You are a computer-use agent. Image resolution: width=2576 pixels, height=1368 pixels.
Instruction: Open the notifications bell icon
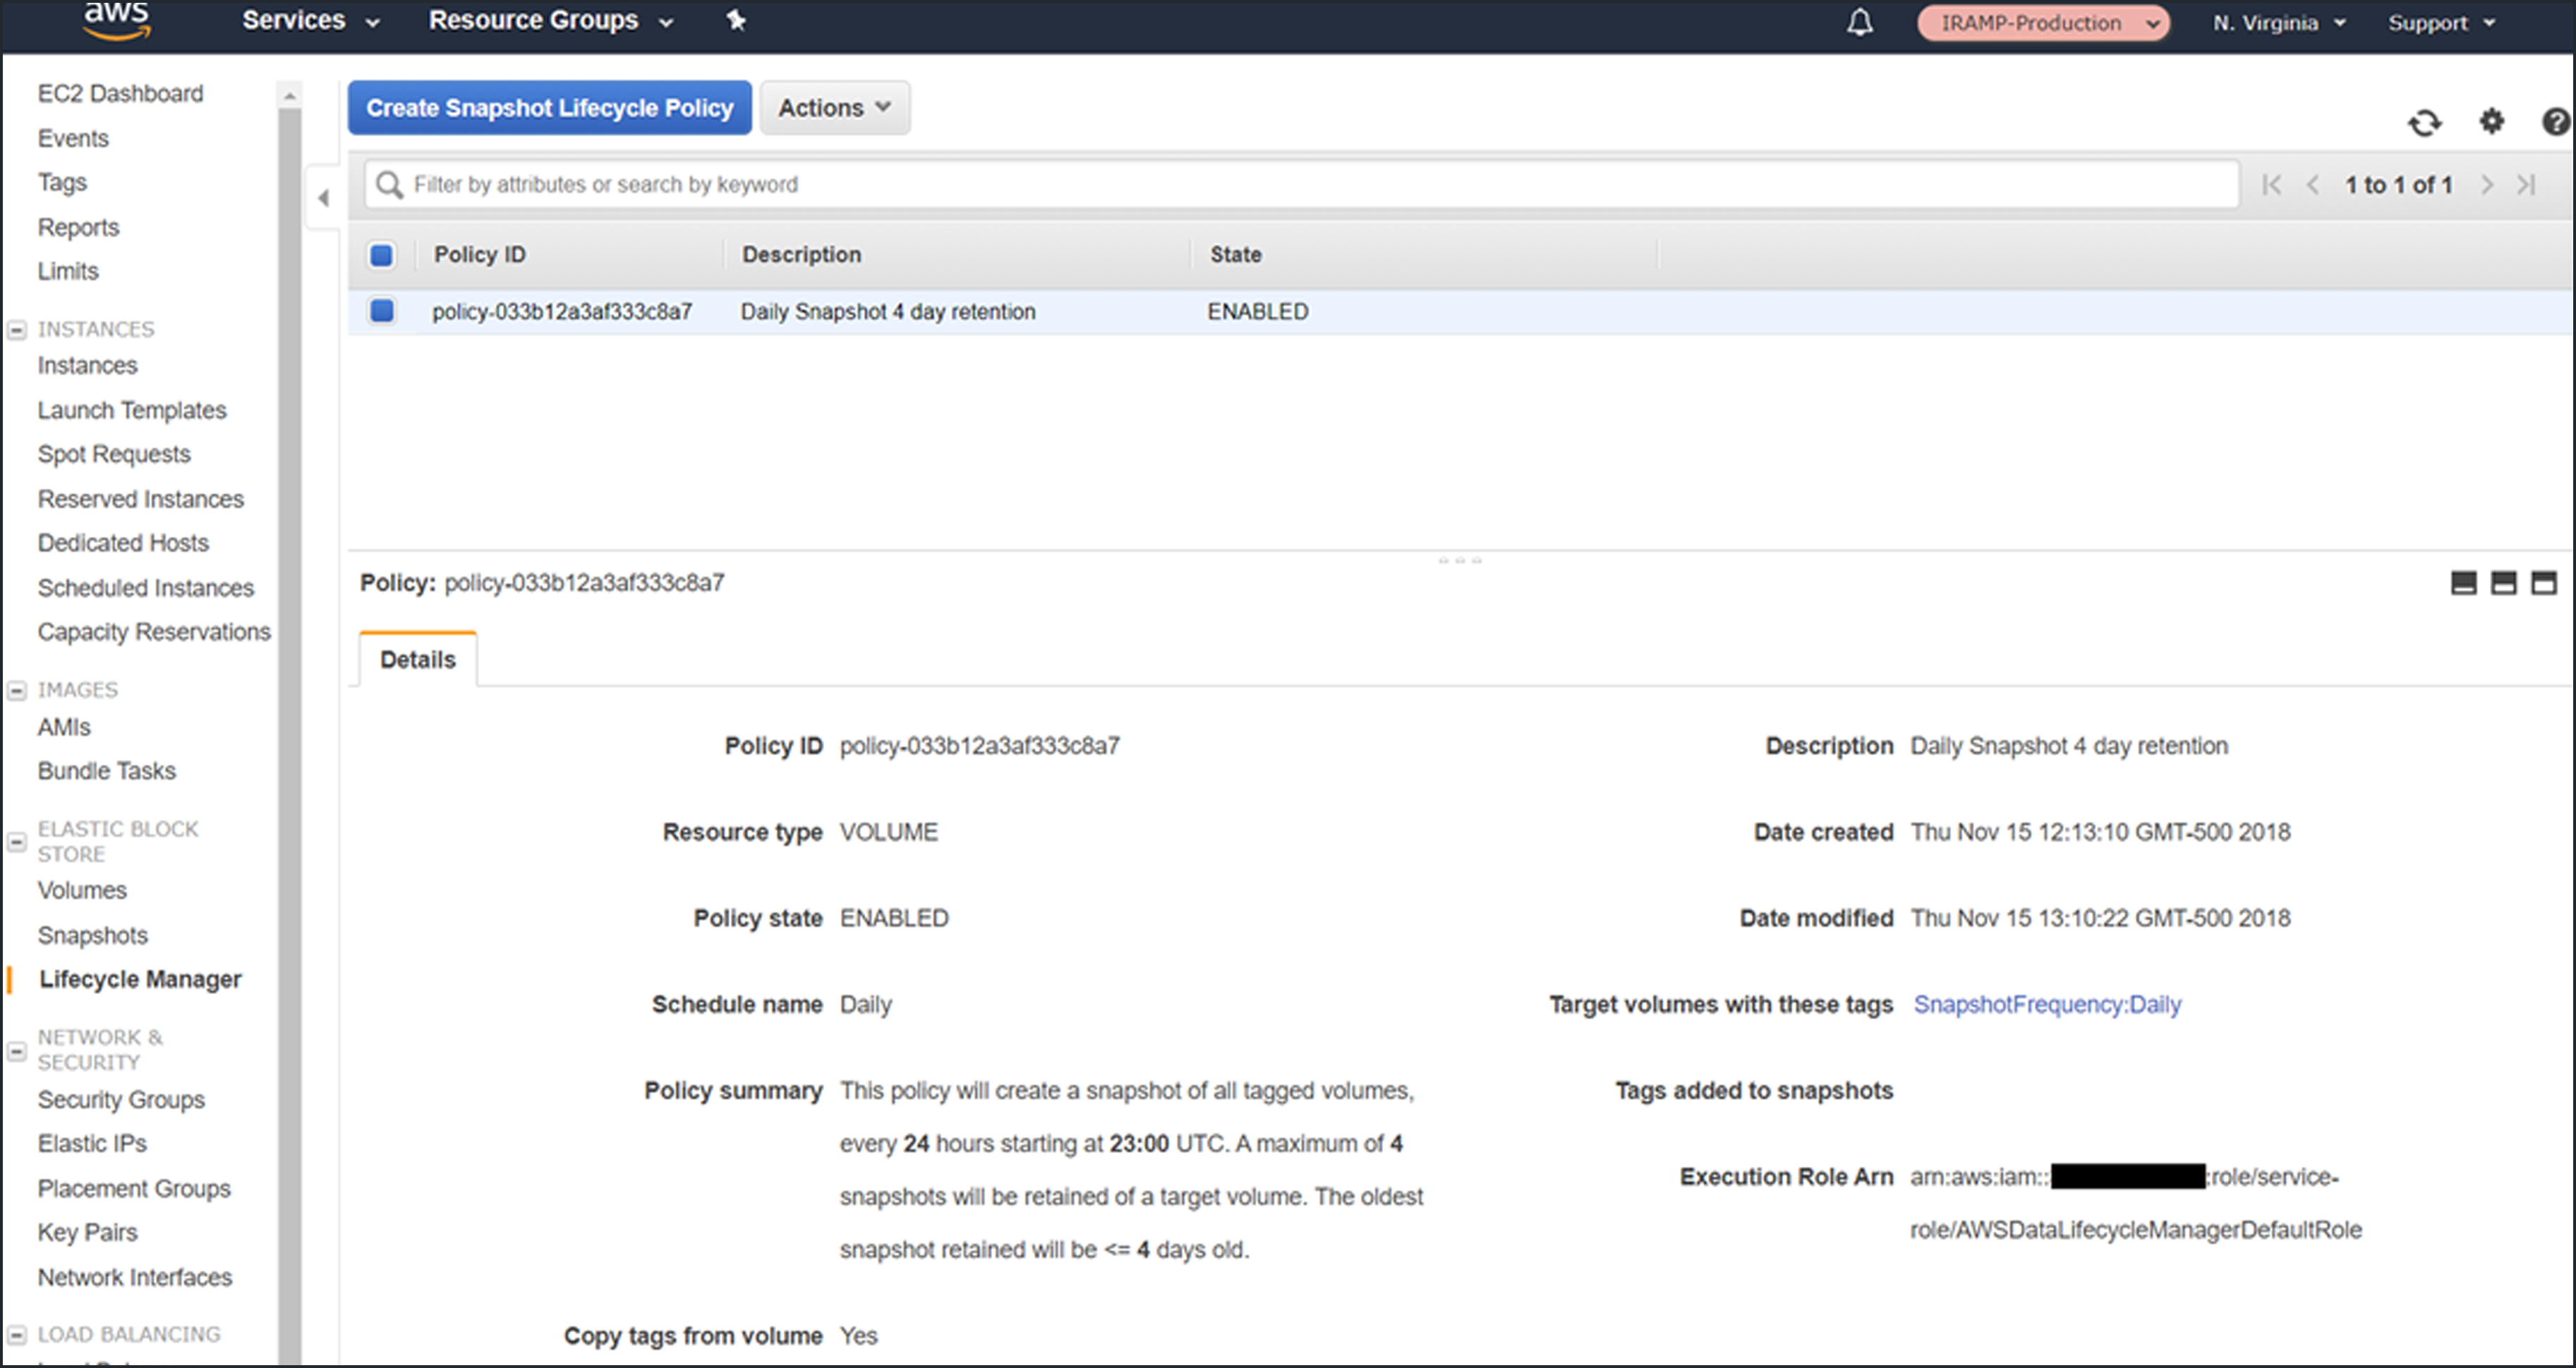coord(1859,22)
